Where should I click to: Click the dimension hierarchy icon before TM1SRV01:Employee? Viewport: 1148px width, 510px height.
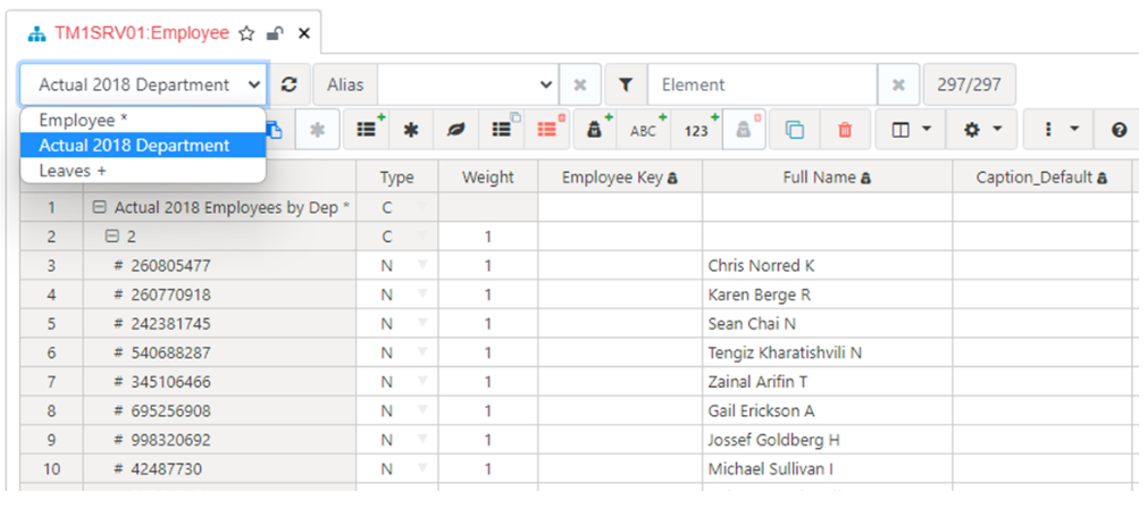[37, 34]
